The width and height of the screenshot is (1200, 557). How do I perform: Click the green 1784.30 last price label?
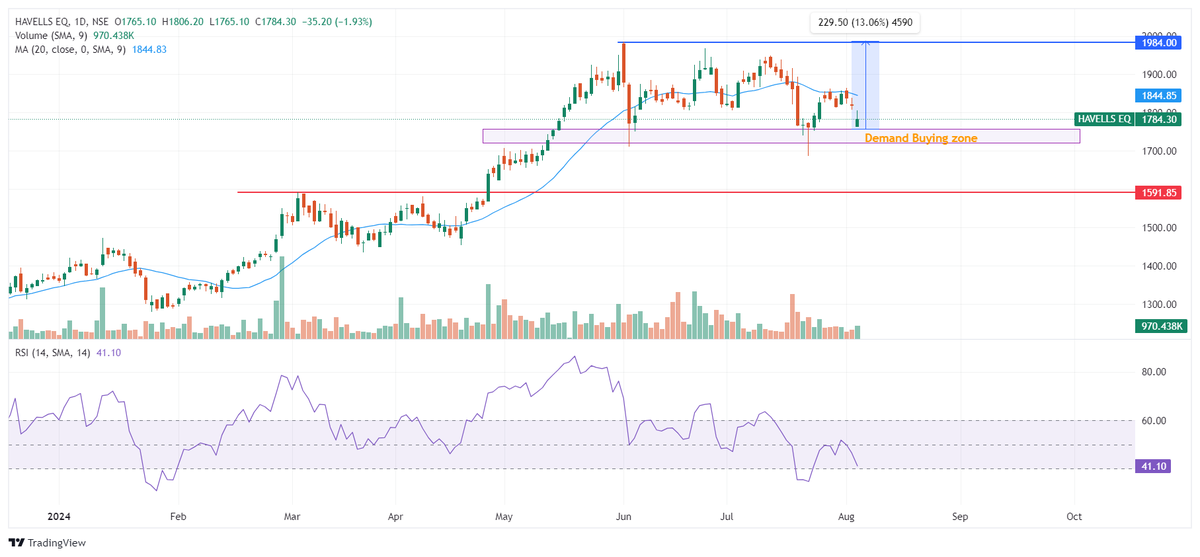tap(1157, 119)
